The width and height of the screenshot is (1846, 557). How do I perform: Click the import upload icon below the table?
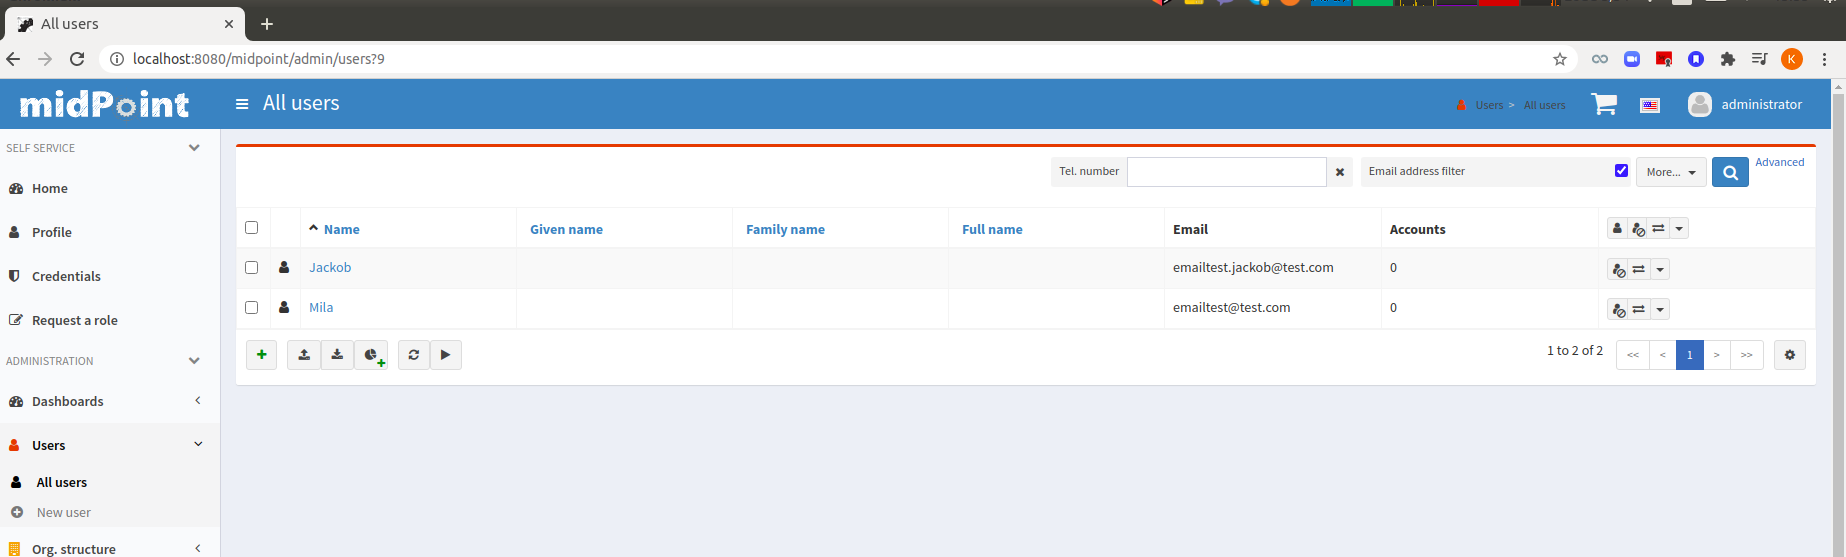tap(304, 355)
